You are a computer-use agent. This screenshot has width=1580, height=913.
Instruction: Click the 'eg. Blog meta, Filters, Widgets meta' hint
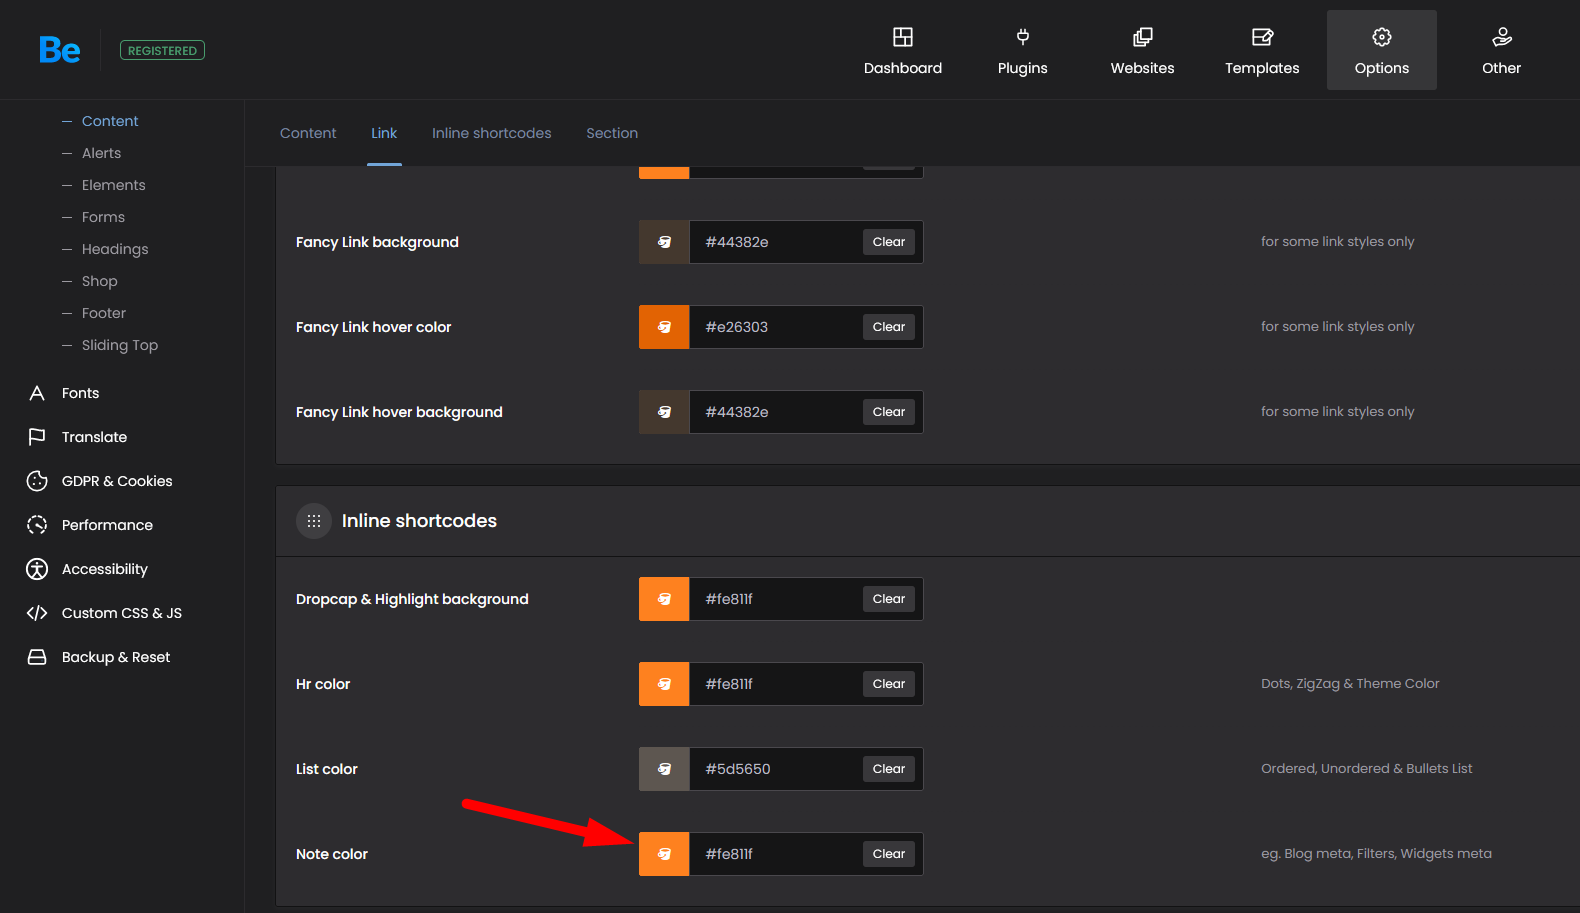coord(1376,854)
